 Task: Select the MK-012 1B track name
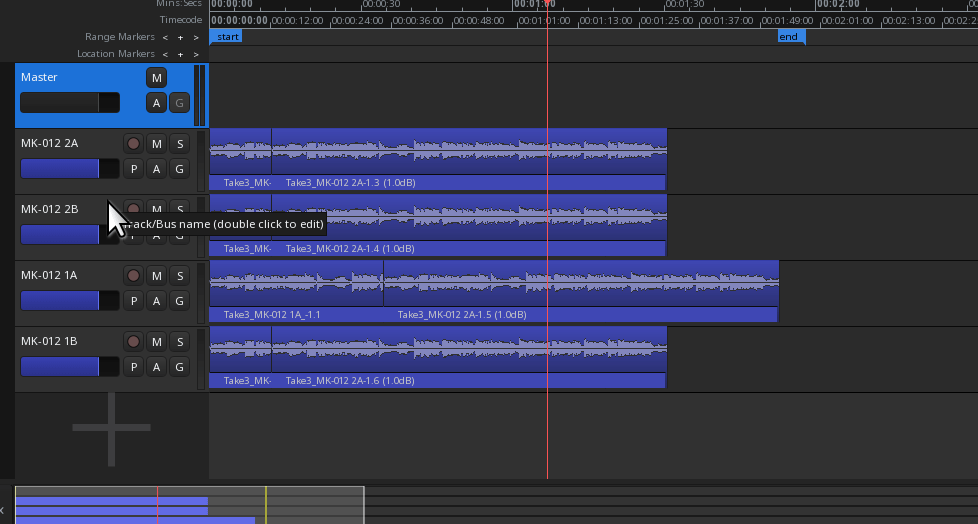[50, 342]
